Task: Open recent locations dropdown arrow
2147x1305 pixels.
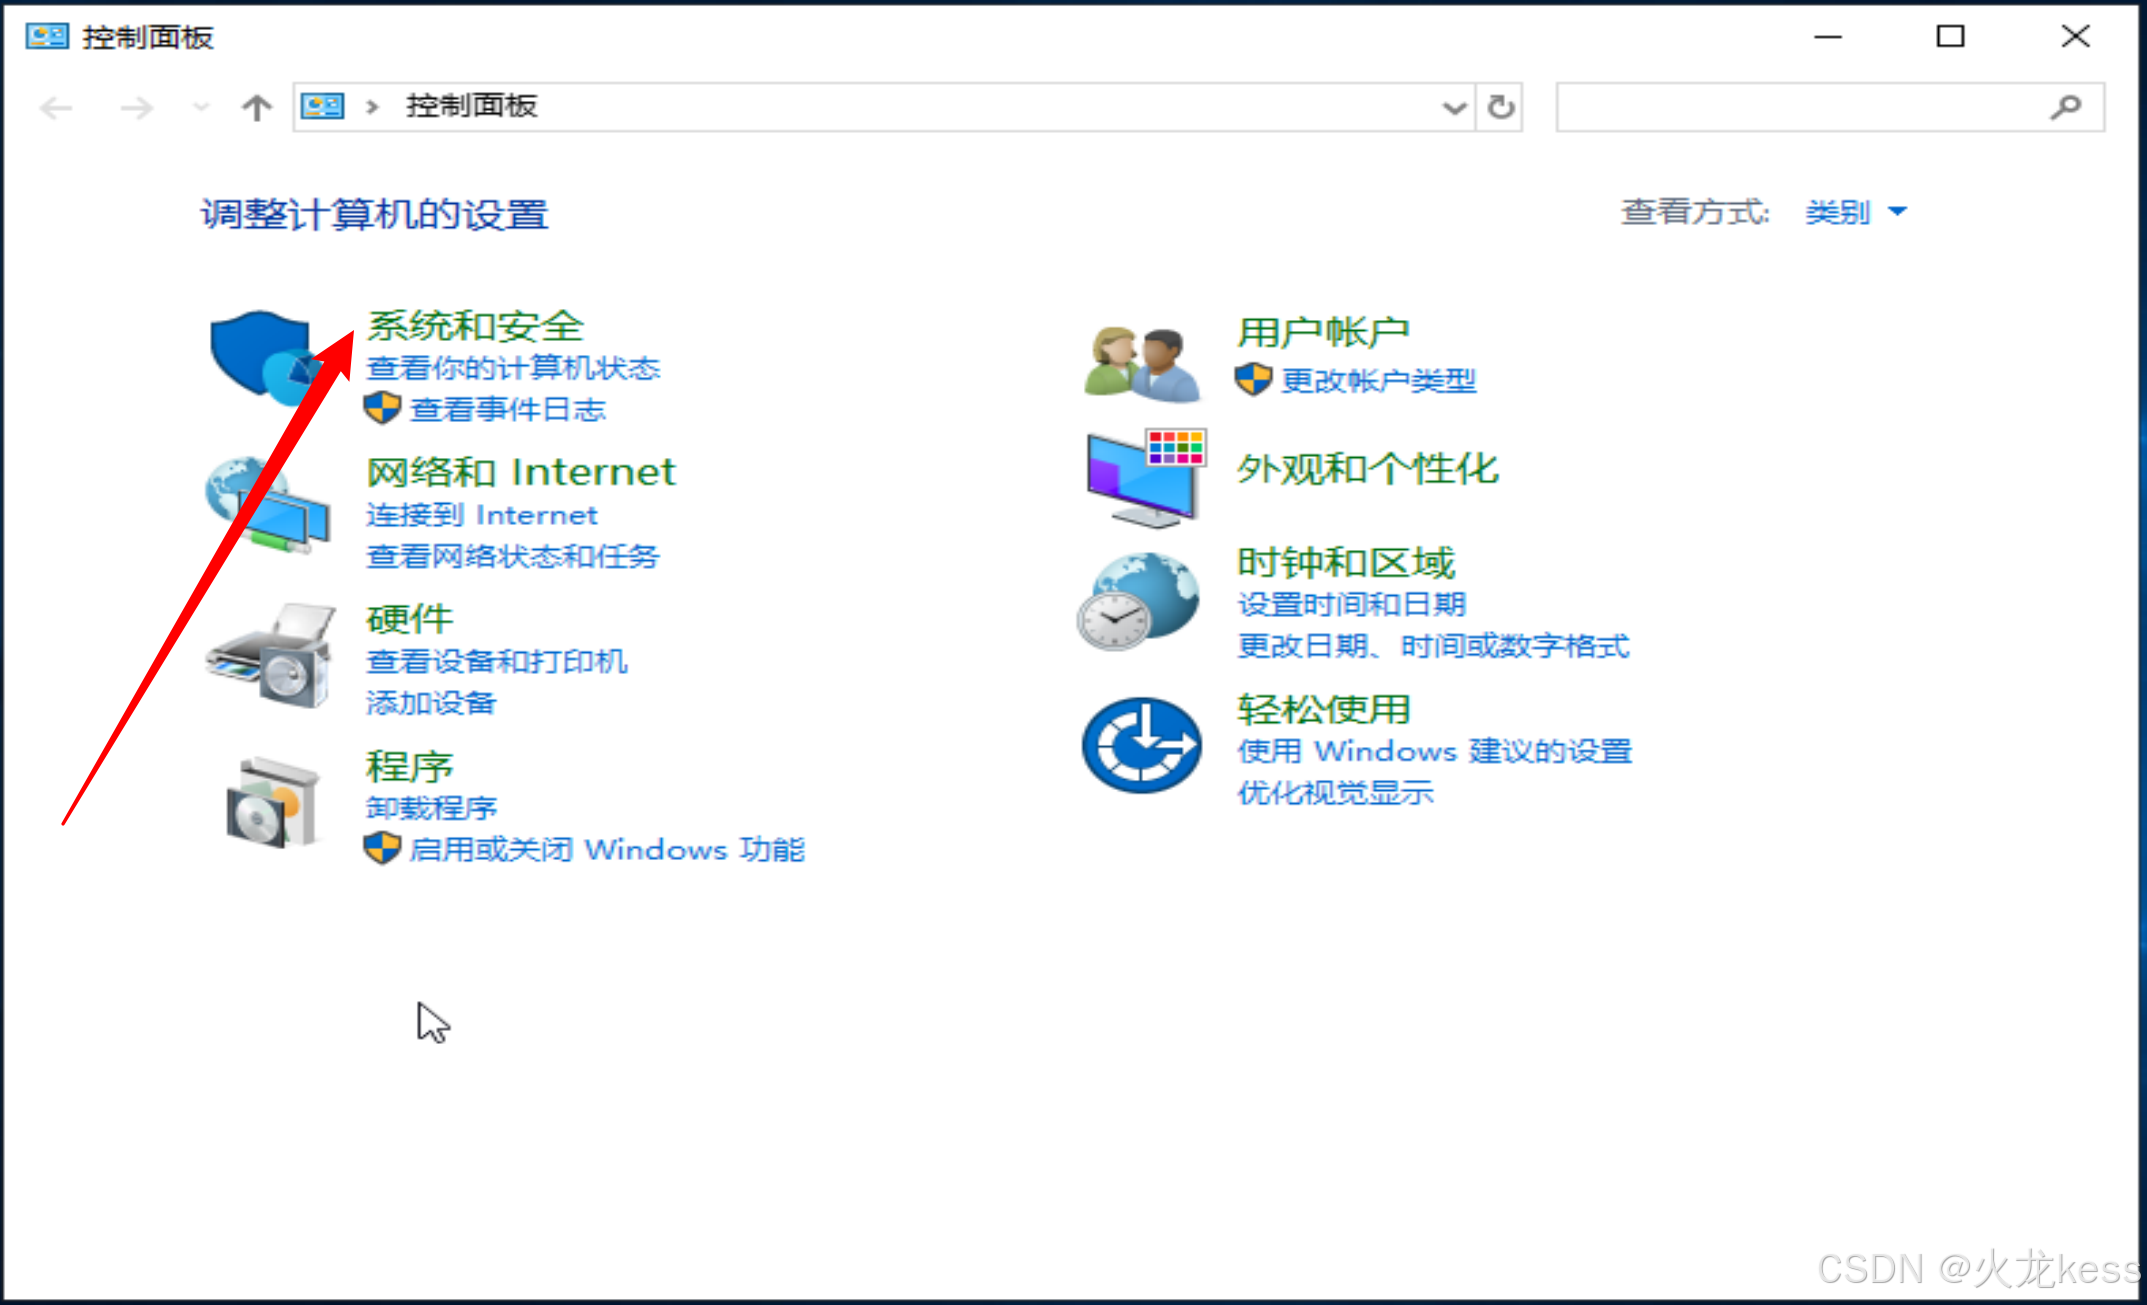Action: [201, 107]
